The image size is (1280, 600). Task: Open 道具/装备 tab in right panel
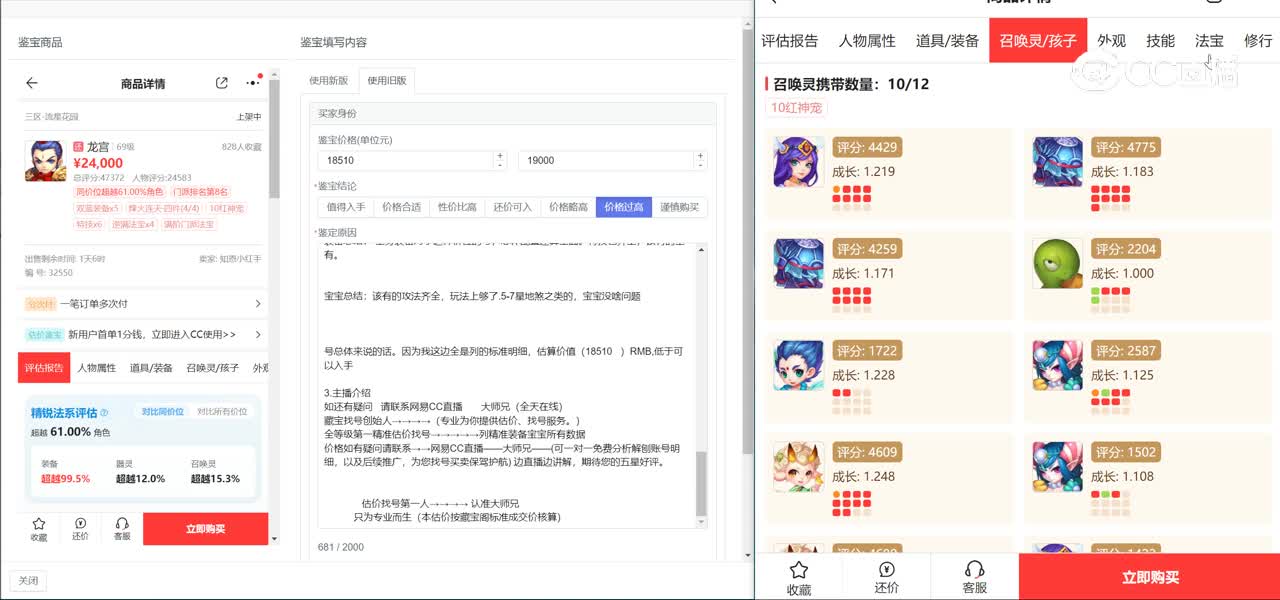tap(947, 41)
